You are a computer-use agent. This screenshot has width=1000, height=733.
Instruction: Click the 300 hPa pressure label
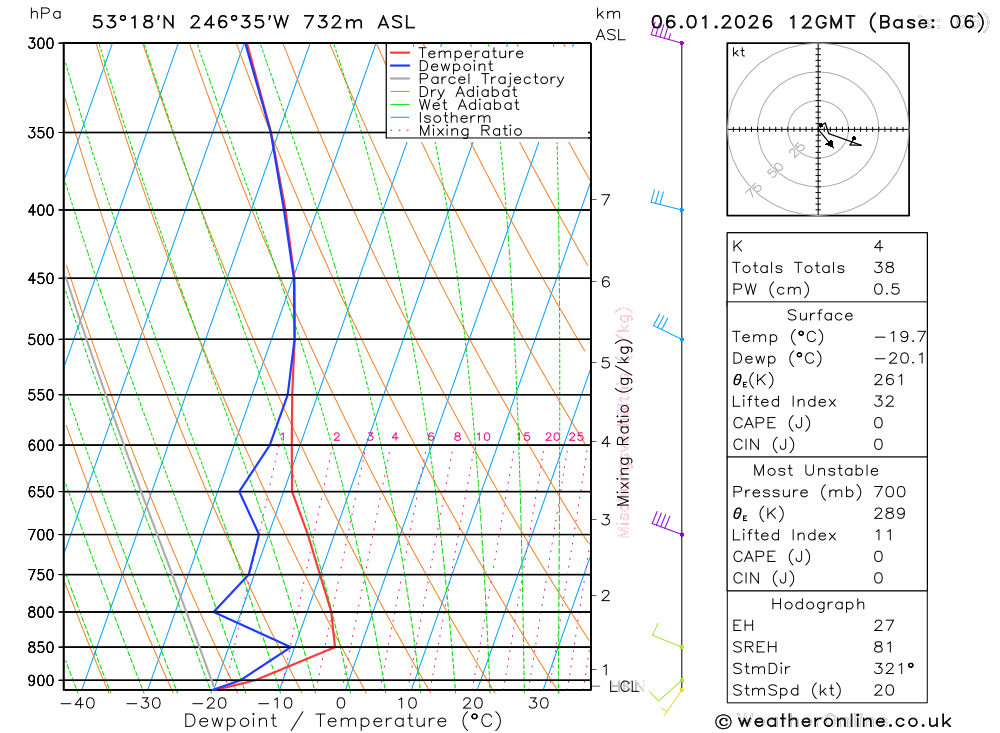point(41,43)
